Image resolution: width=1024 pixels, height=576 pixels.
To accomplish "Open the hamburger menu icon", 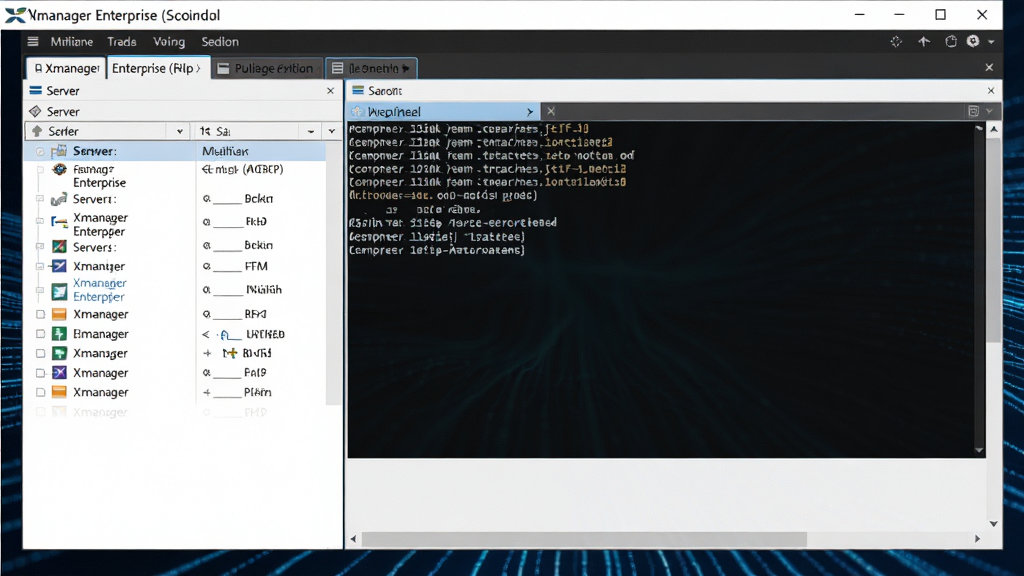I will 33,42.
